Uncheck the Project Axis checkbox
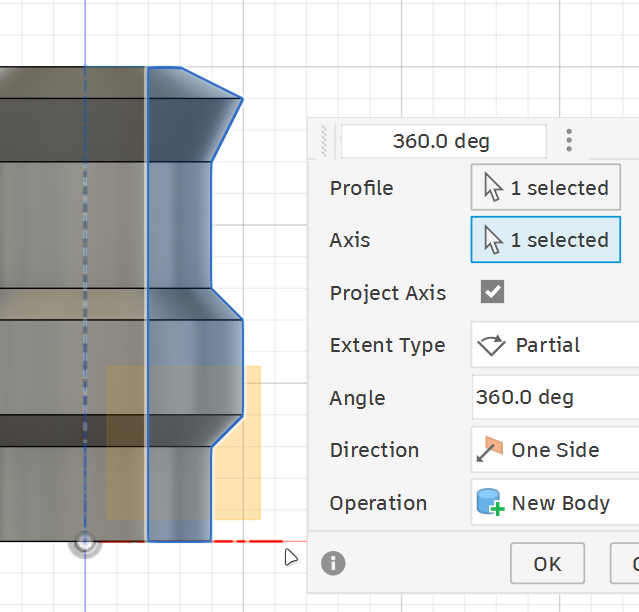639x612 pixels. pos(492,292)
